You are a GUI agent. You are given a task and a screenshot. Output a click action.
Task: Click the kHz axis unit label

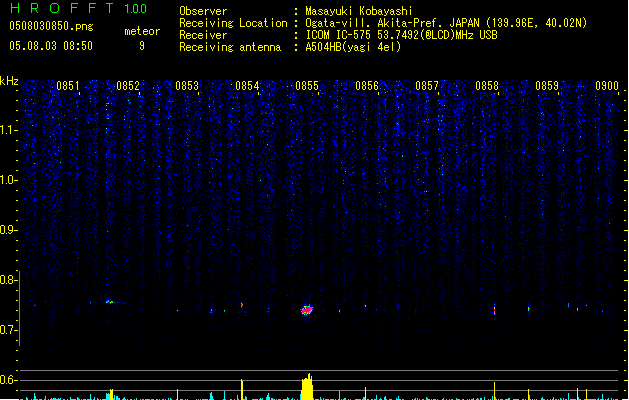9,81
